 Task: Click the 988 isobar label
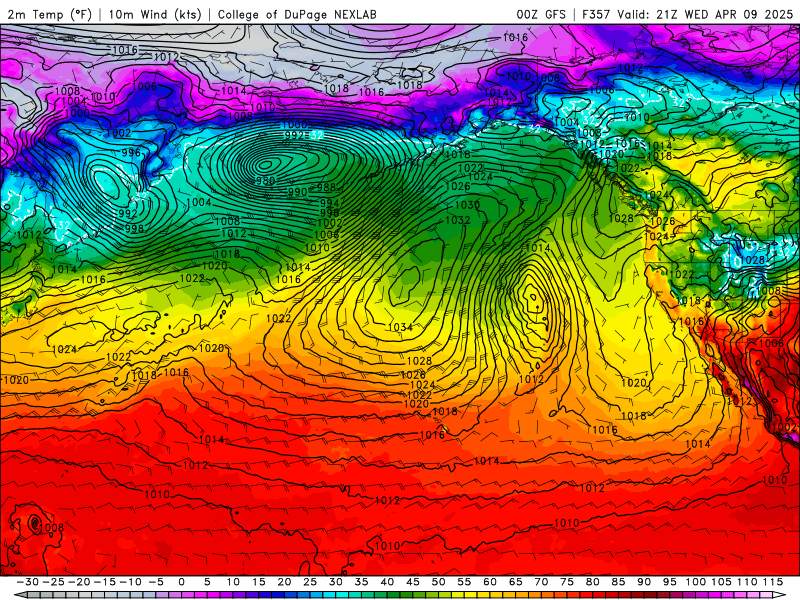(327, 187)
